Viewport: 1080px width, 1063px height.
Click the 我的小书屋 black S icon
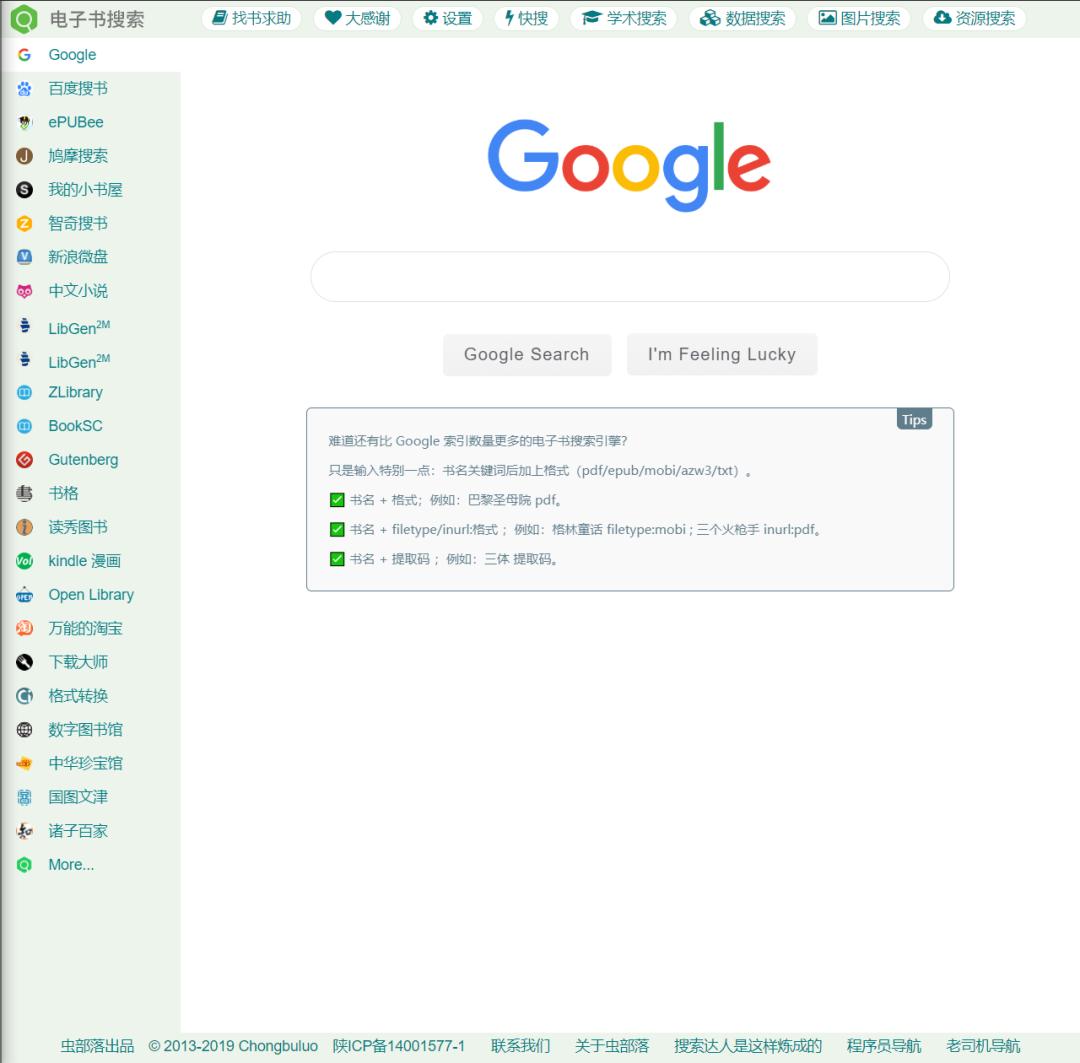coord(24,189)
